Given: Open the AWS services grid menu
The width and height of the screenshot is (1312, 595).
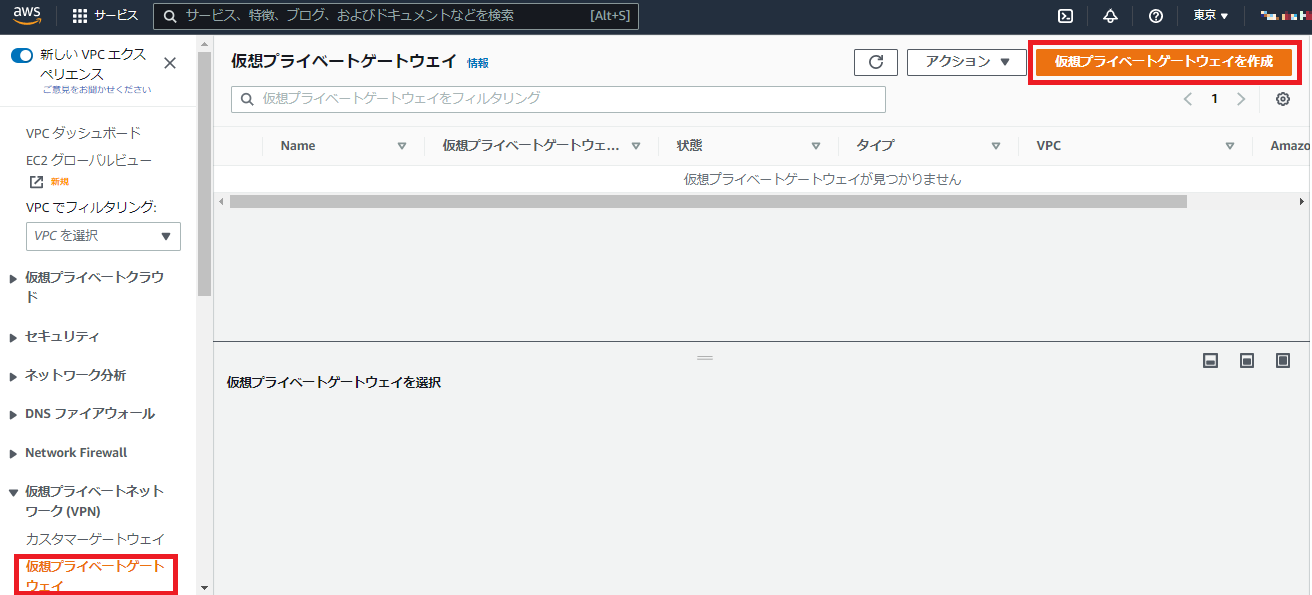Looking at the screenshot, I should pyautogui.click(x=81, y=16).
